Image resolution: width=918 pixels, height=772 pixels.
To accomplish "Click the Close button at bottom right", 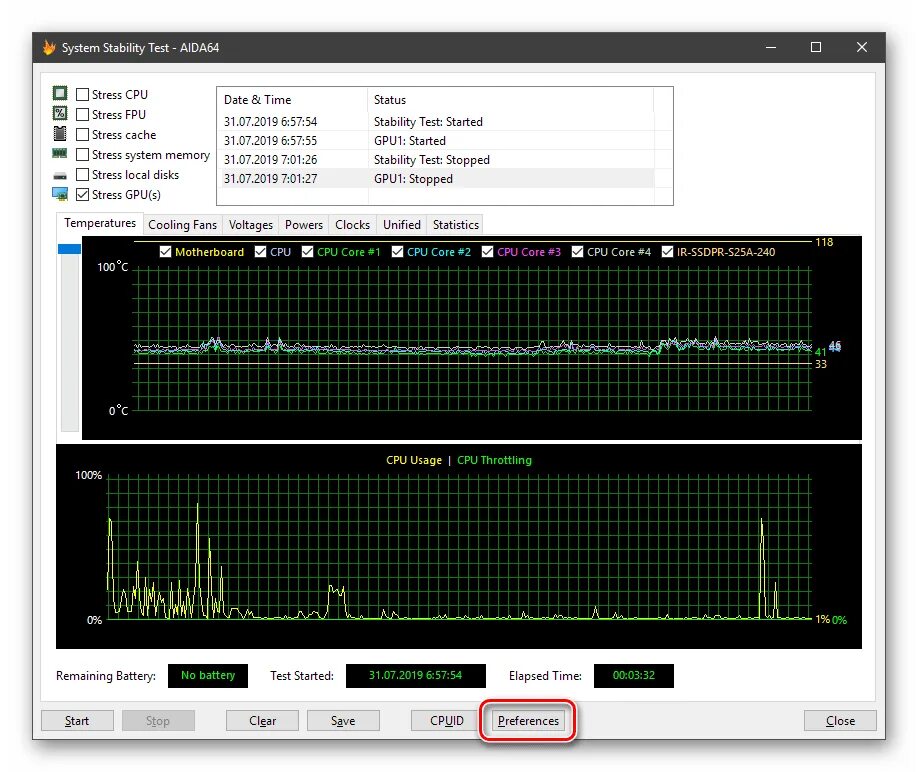I will point(840,720).
